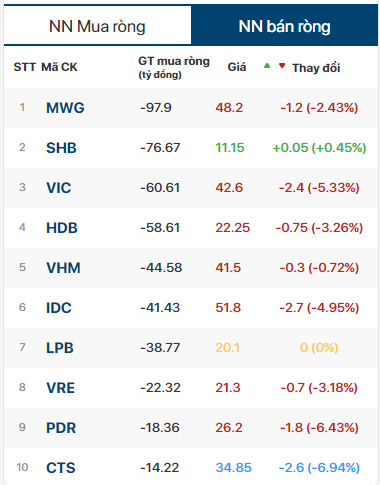The height and width of the screenshot is (485, 380).
Task: Click the GT mua ròng column header
Action: tap(174, 68)
